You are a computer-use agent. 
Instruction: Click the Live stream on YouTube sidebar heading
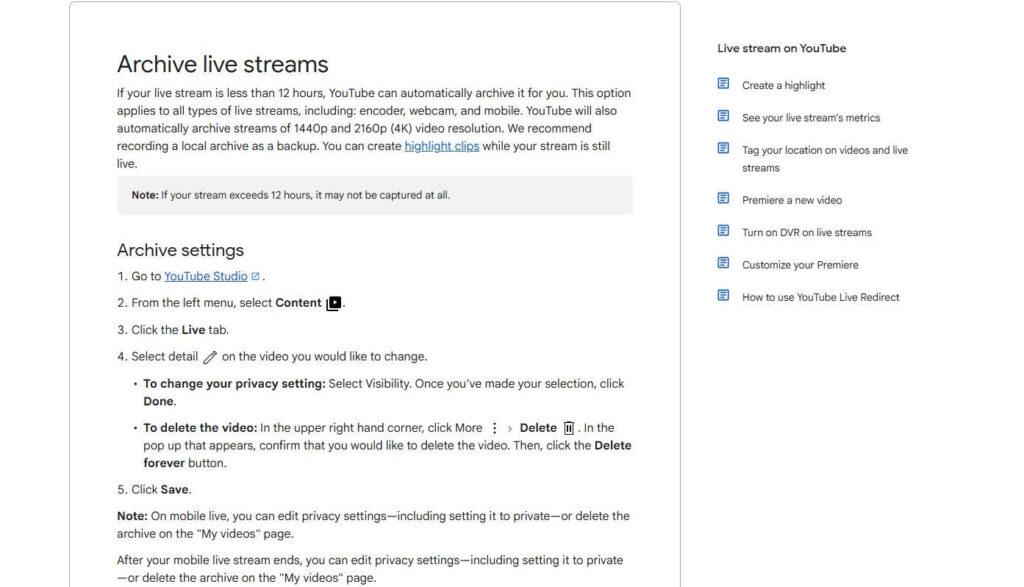pyautogui.click(x=781, y=48)
